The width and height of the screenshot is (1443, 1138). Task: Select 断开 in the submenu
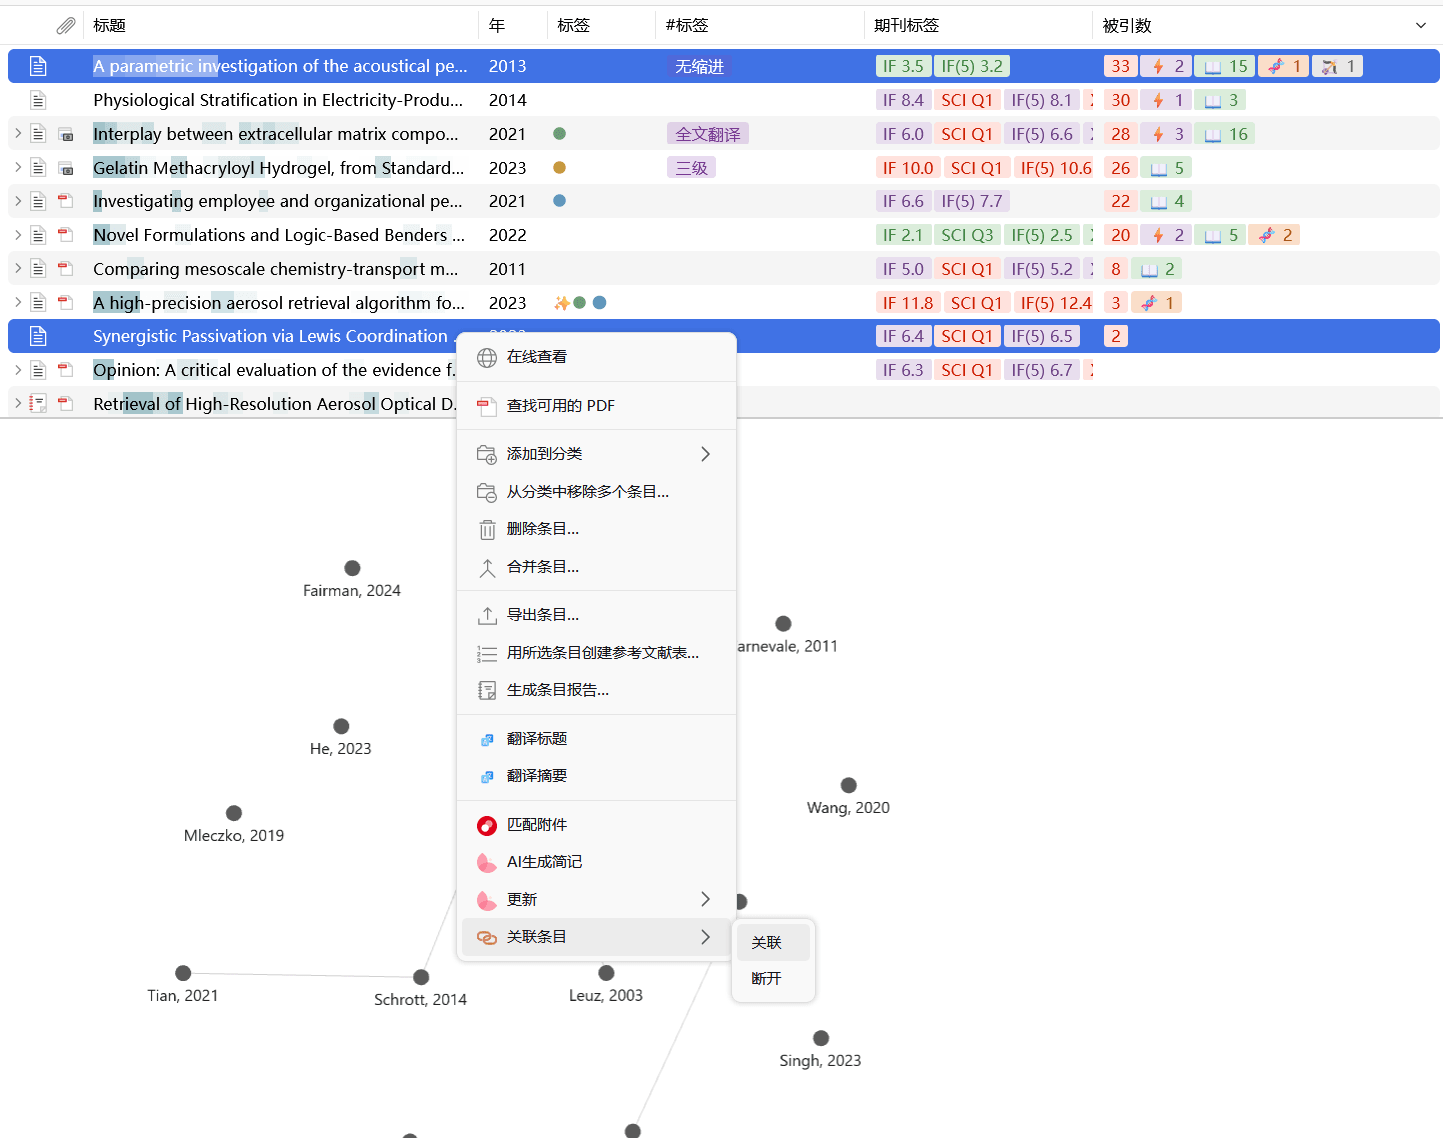coord(767,979)
